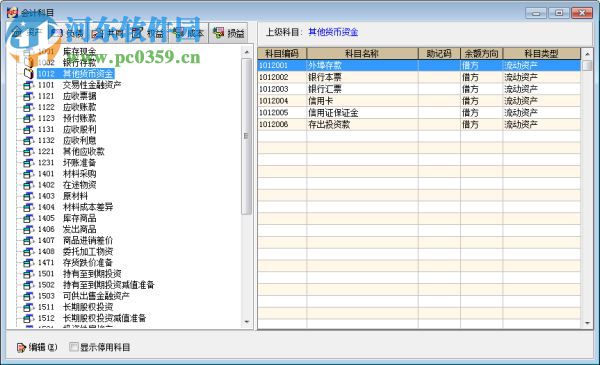The image size is (600, 365).
Task: Click the icon beside 1122 应收账款
Action: coord(29,108)
